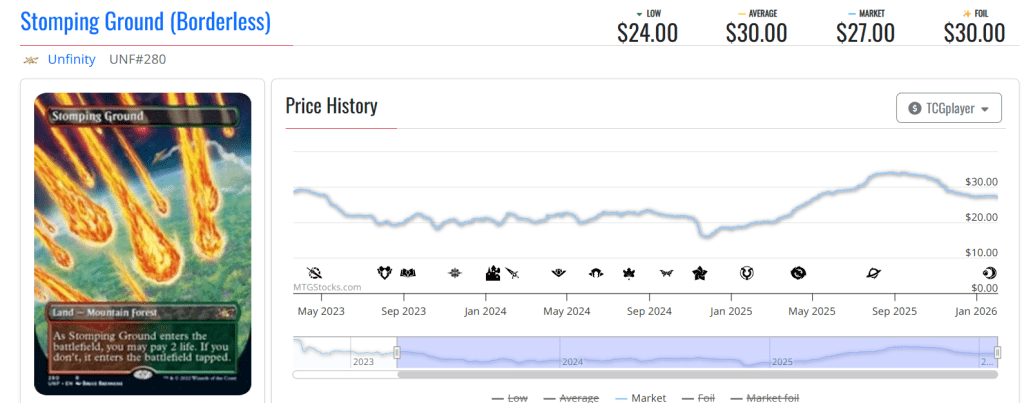Image resolution: width=1024 pixels, height=403 pixels.
Task: Click the left handle of chart range selector
Action: (x=397, y=352)
